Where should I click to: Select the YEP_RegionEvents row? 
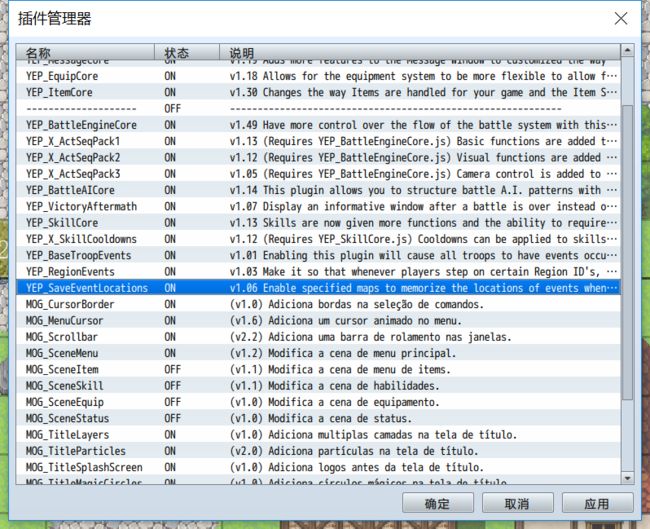pyautogui.click(x=318, y=272)
